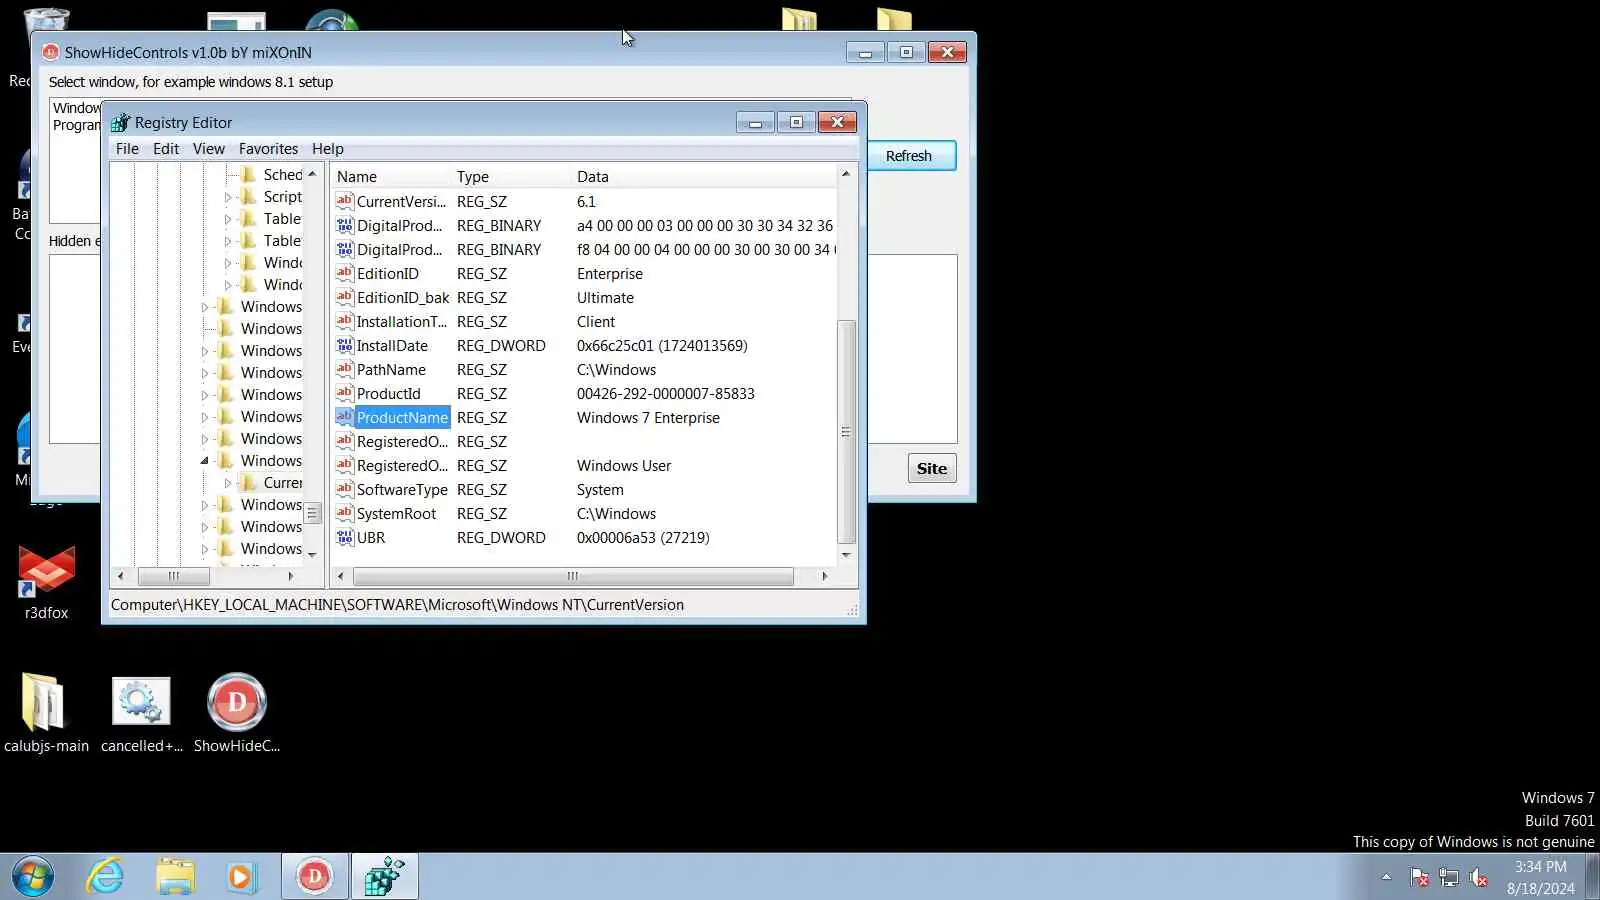Click the muted volume tray icon

click(x=1478, y=878)
